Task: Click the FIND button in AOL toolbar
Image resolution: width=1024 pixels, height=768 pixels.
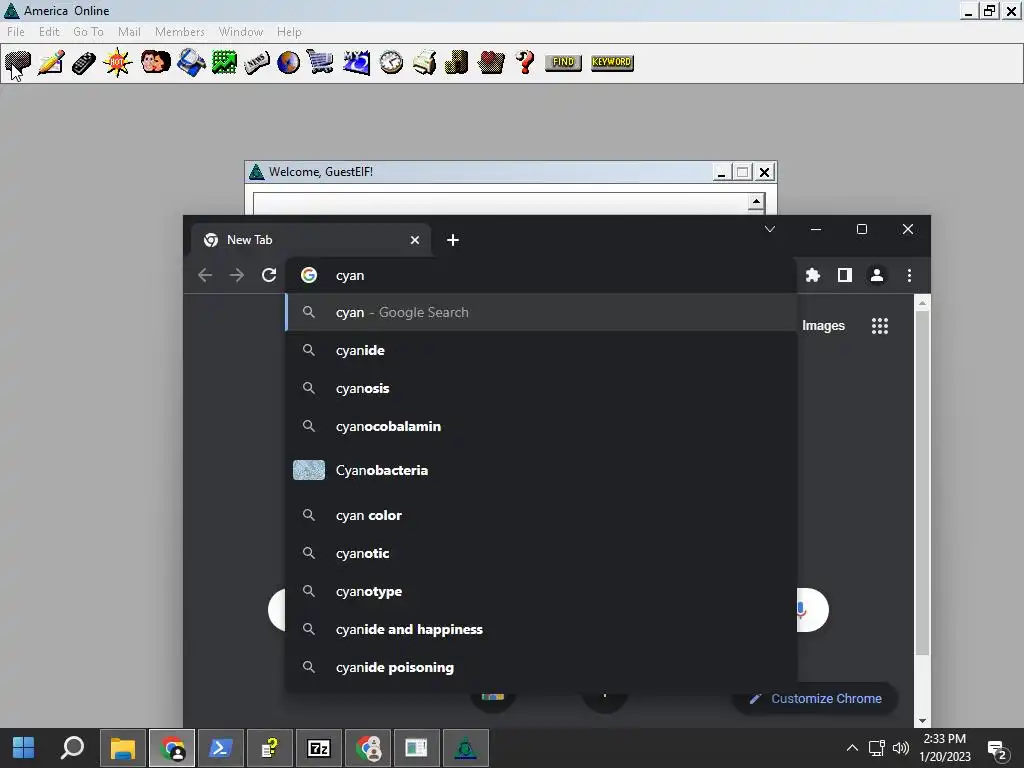Action: [x=563, y=63]
